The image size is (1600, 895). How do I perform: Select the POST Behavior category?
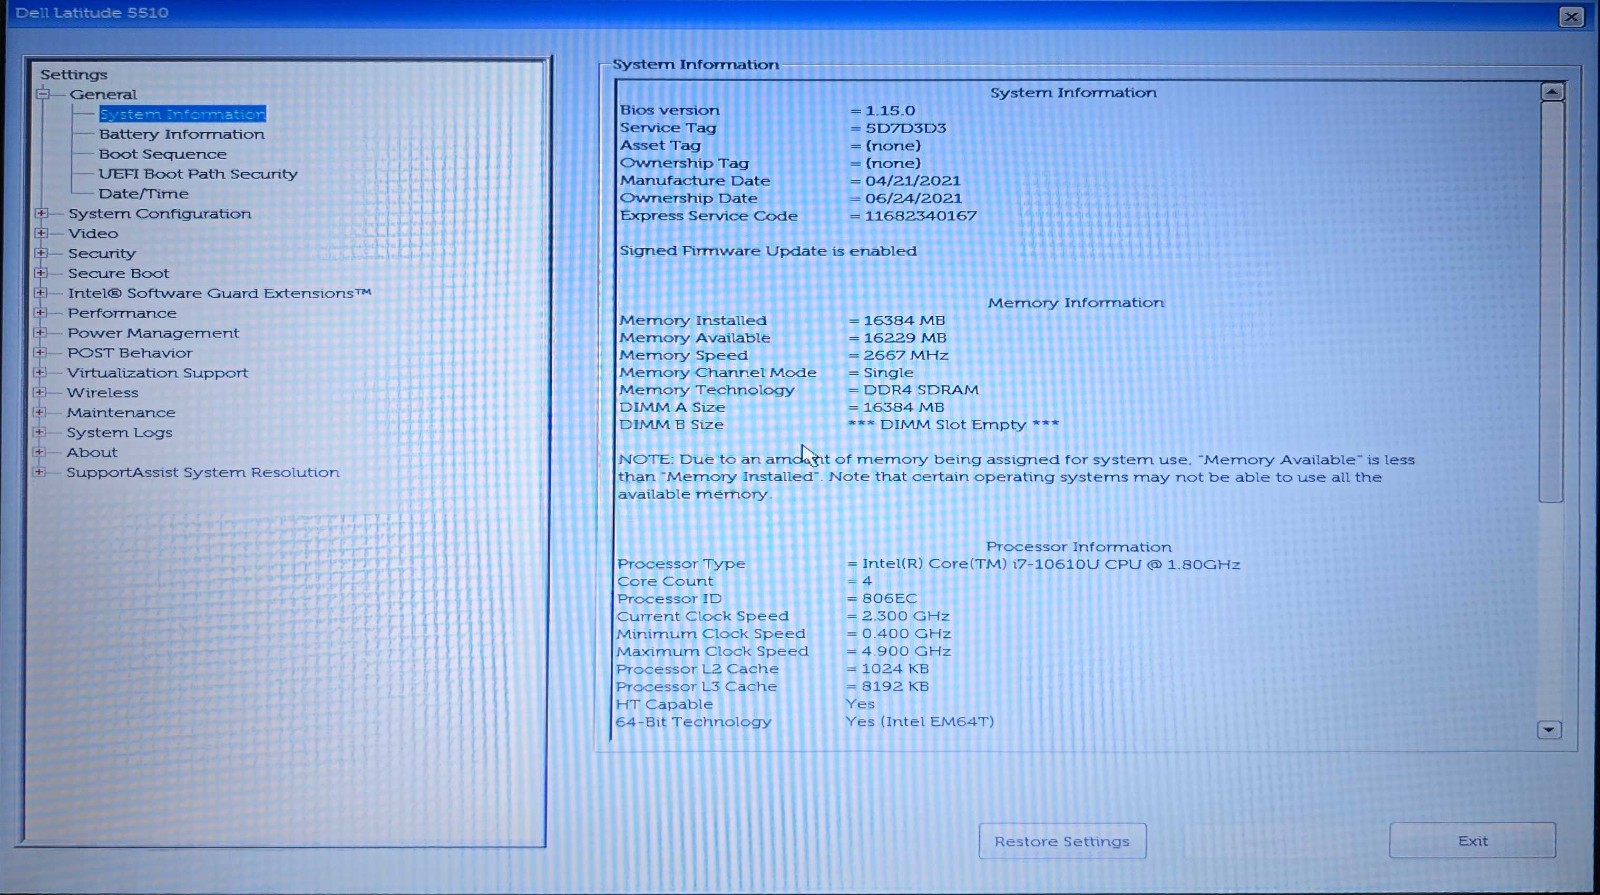click(130, 353)
